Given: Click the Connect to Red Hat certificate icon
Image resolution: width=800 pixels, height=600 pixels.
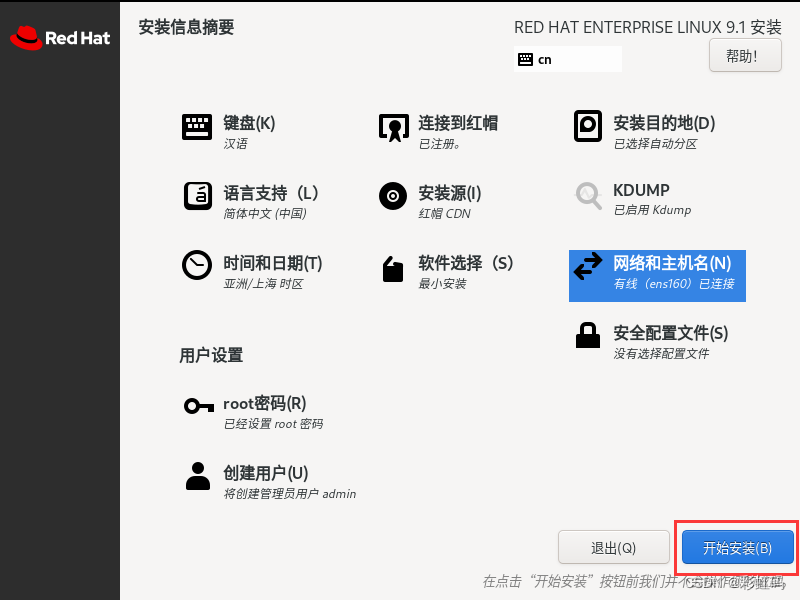Looking at the screenshot, I should (x=393, y=128).
